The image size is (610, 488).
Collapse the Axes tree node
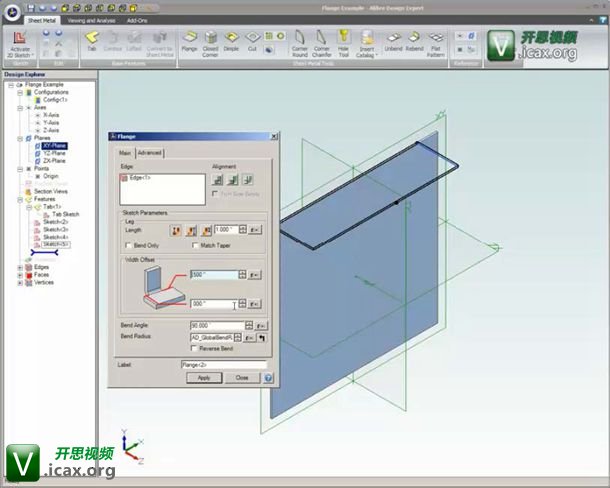coord(20,108)
